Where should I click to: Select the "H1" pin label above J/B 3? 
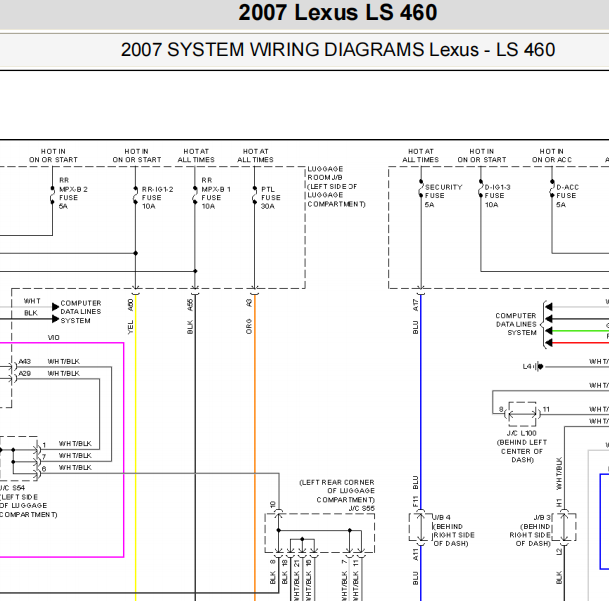click(x=559, y=503)
